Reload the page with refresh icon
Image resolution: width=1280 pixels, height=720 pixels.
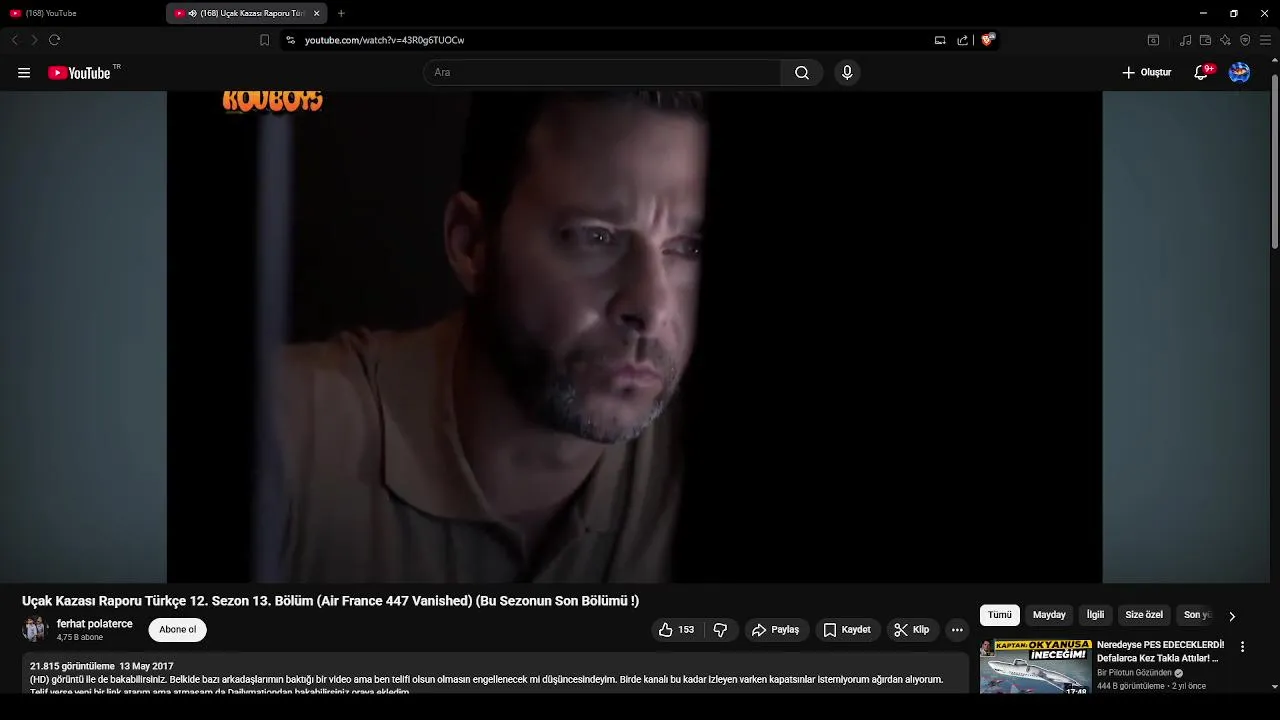point(54,40)
